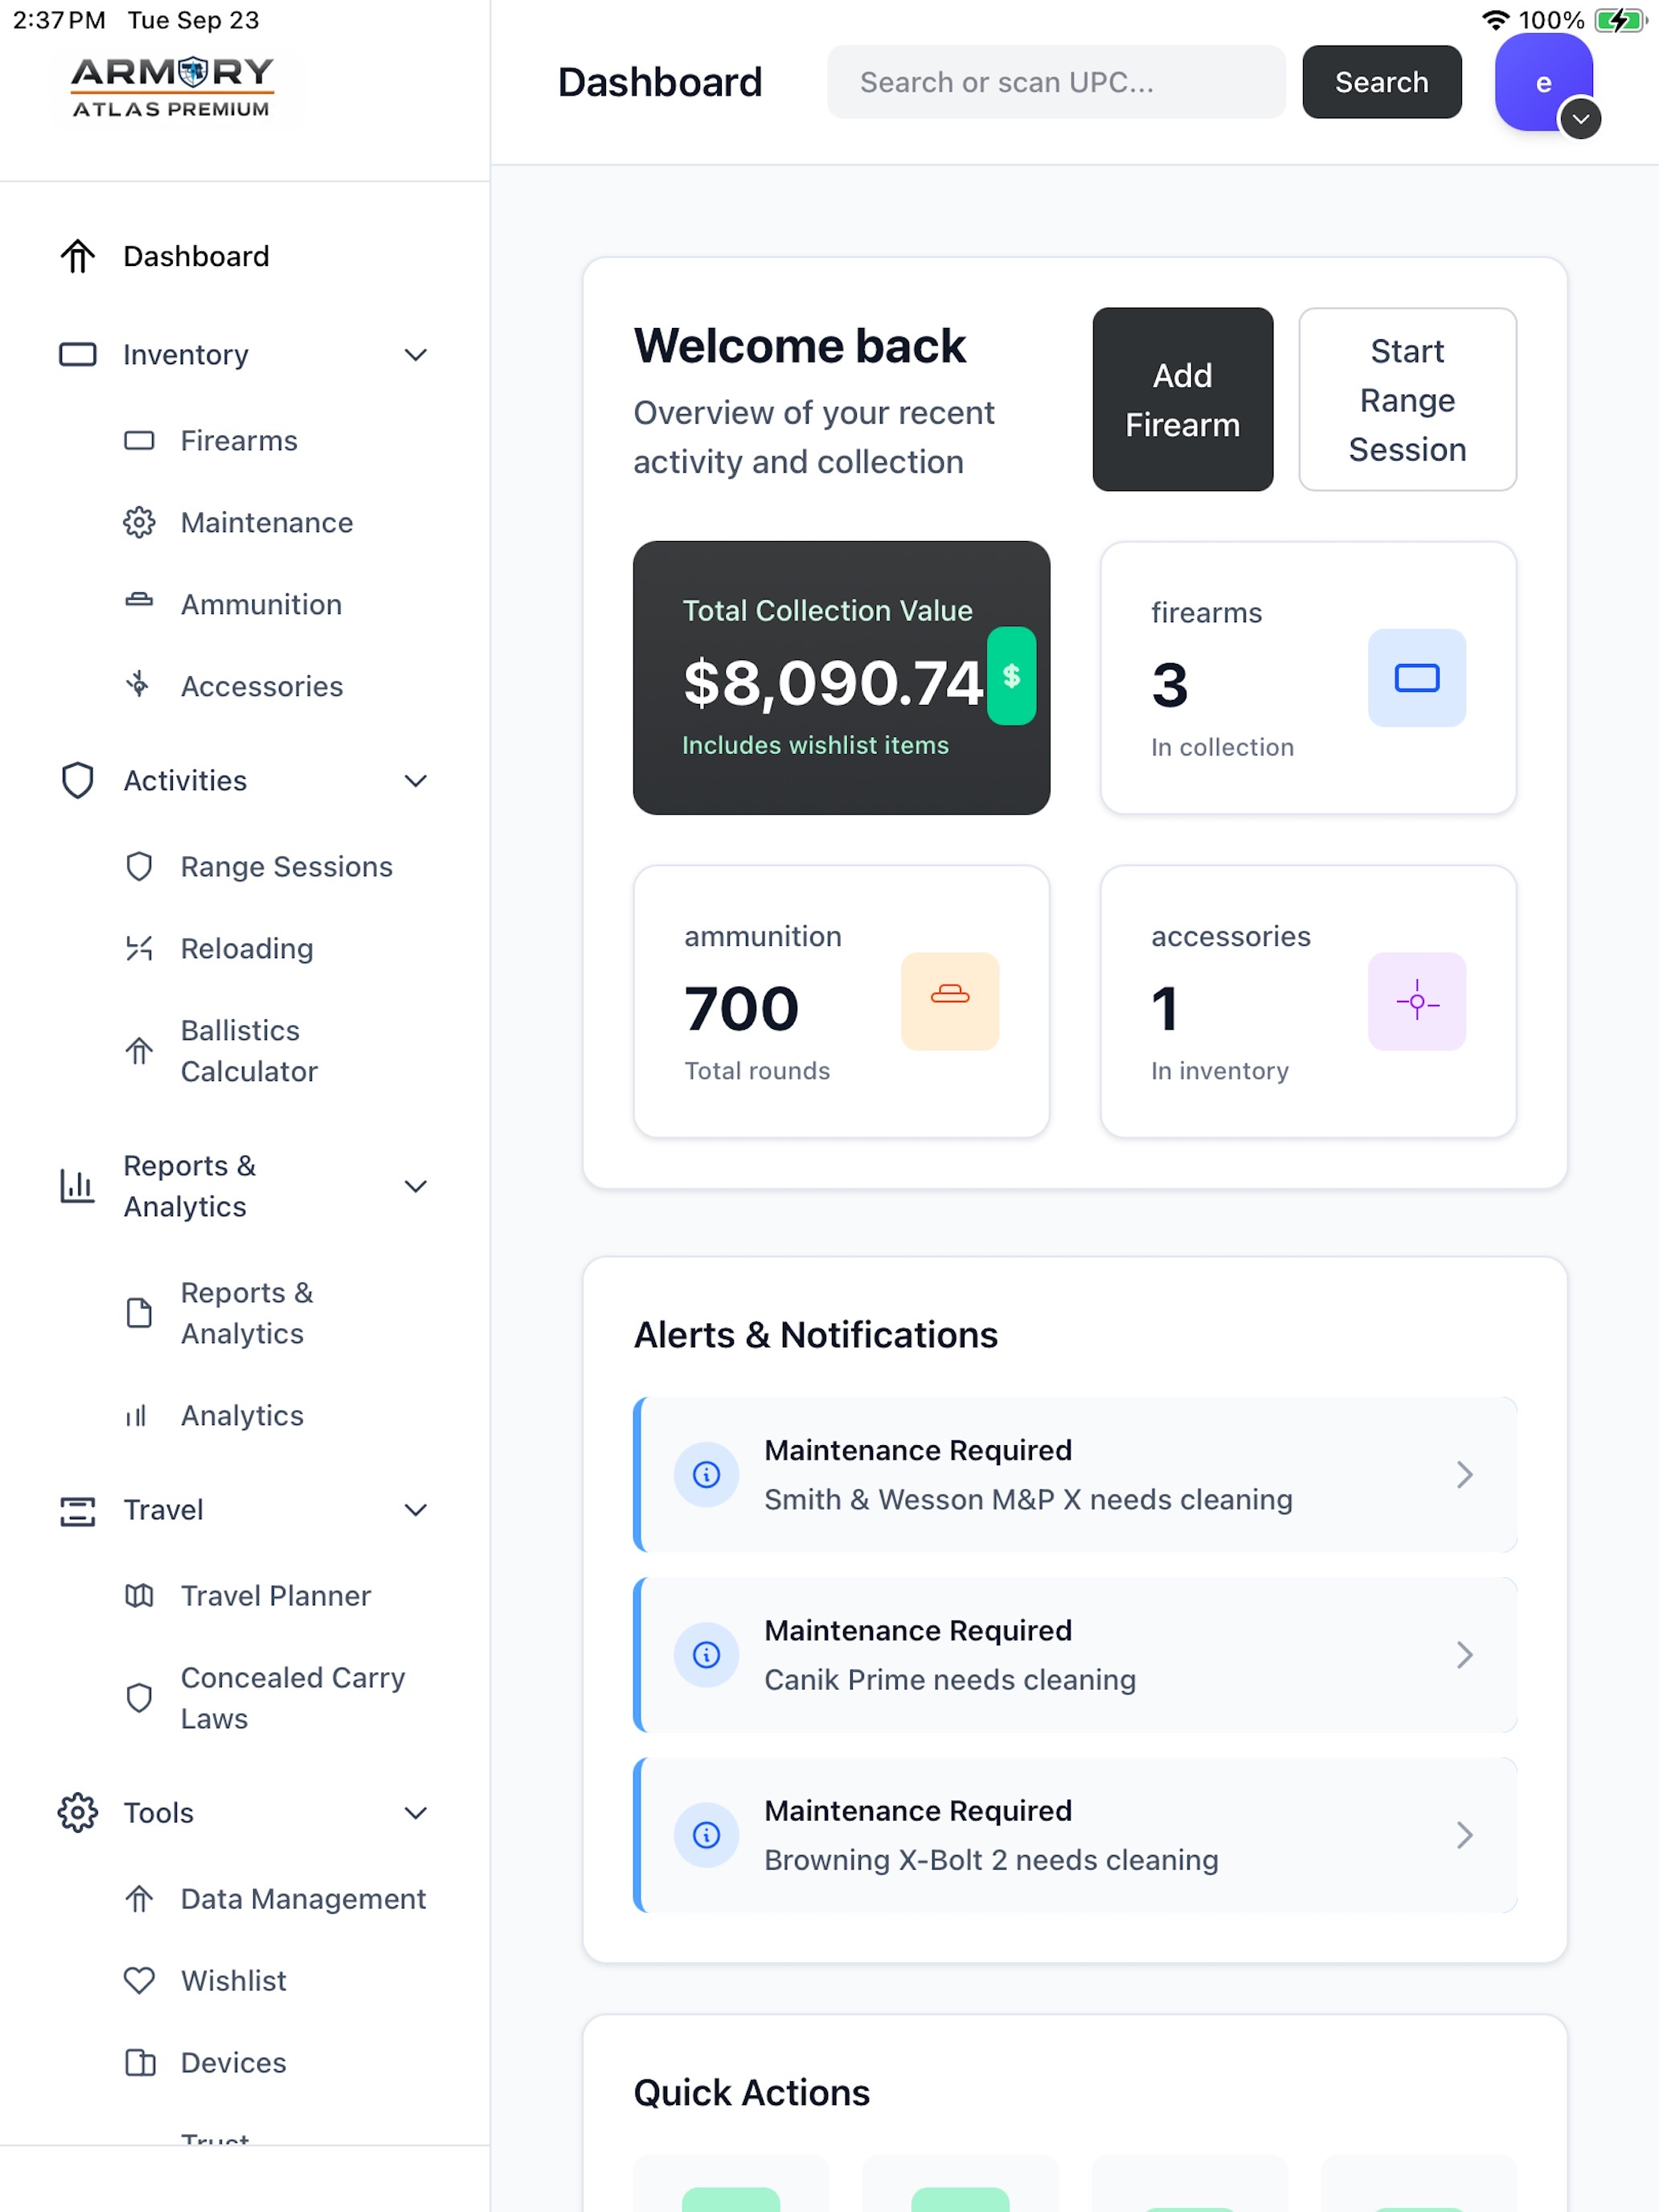
Task: Click the firearms 3 In collection card
Action: point(1309,678)
